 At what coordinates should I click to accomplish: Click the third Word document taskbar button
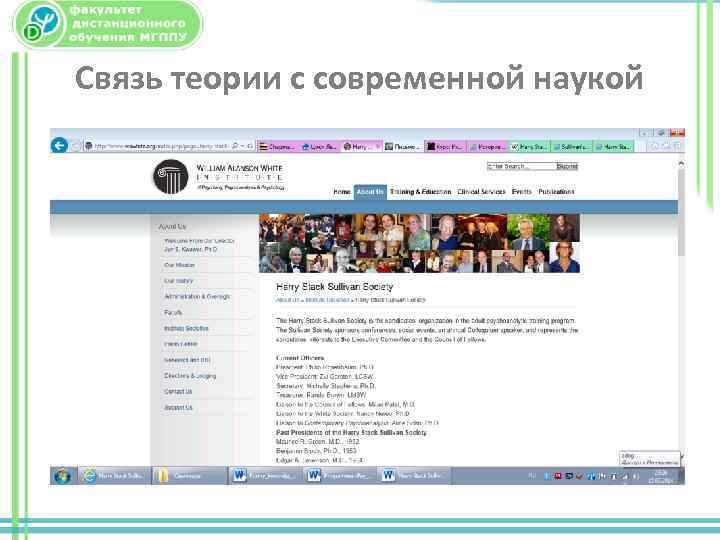pos(415,476)
